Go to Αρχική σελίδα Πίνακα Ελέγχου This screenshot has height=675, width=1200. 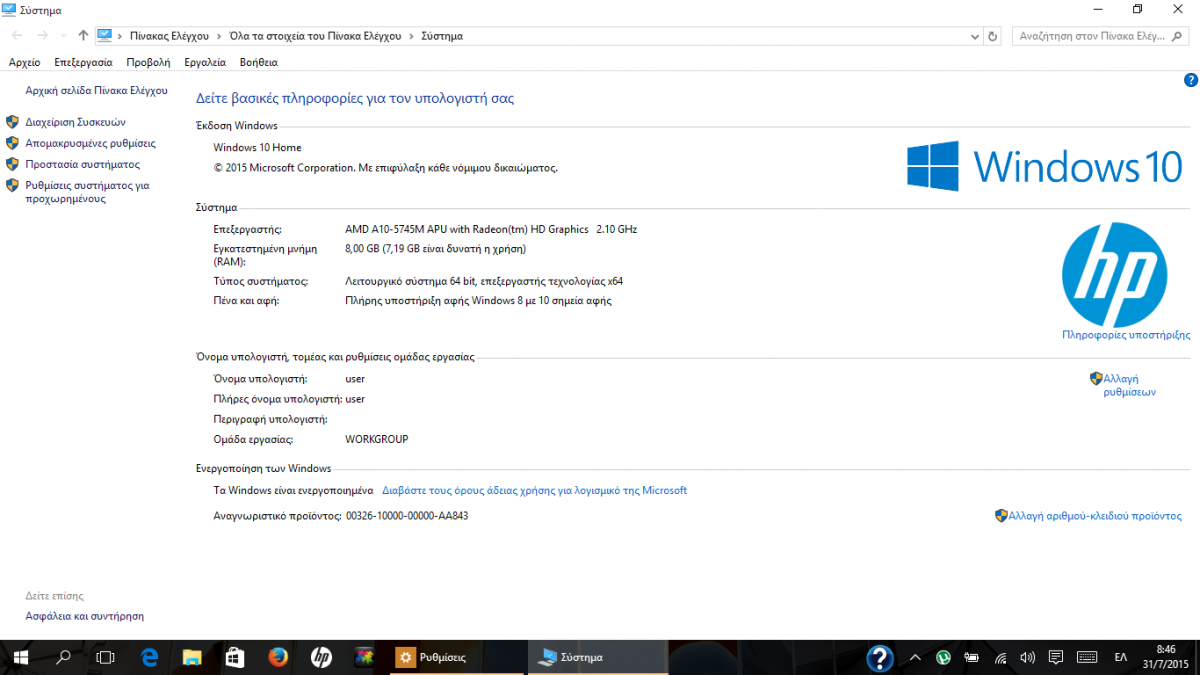[96, 90]
